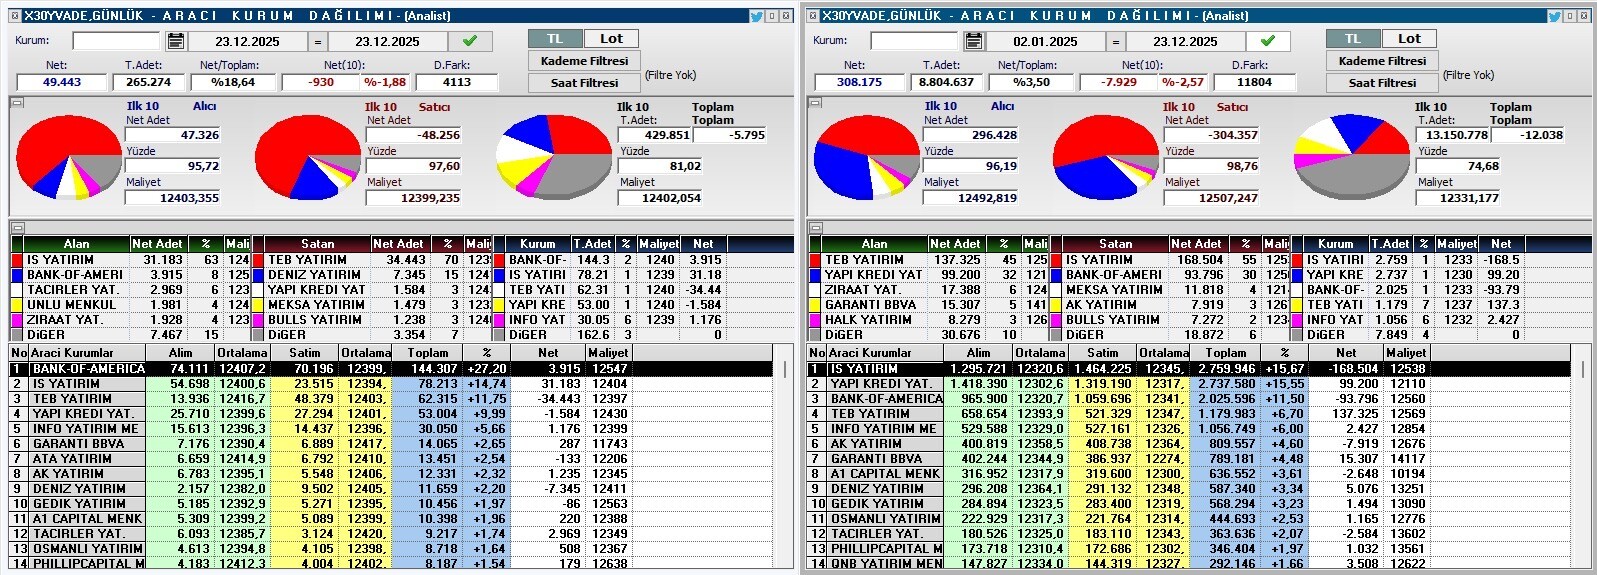Click the equals sign button between dates in the left window
Viewport: 1597px width, 575px height.
pyautogui.click(x=318, y=41)
